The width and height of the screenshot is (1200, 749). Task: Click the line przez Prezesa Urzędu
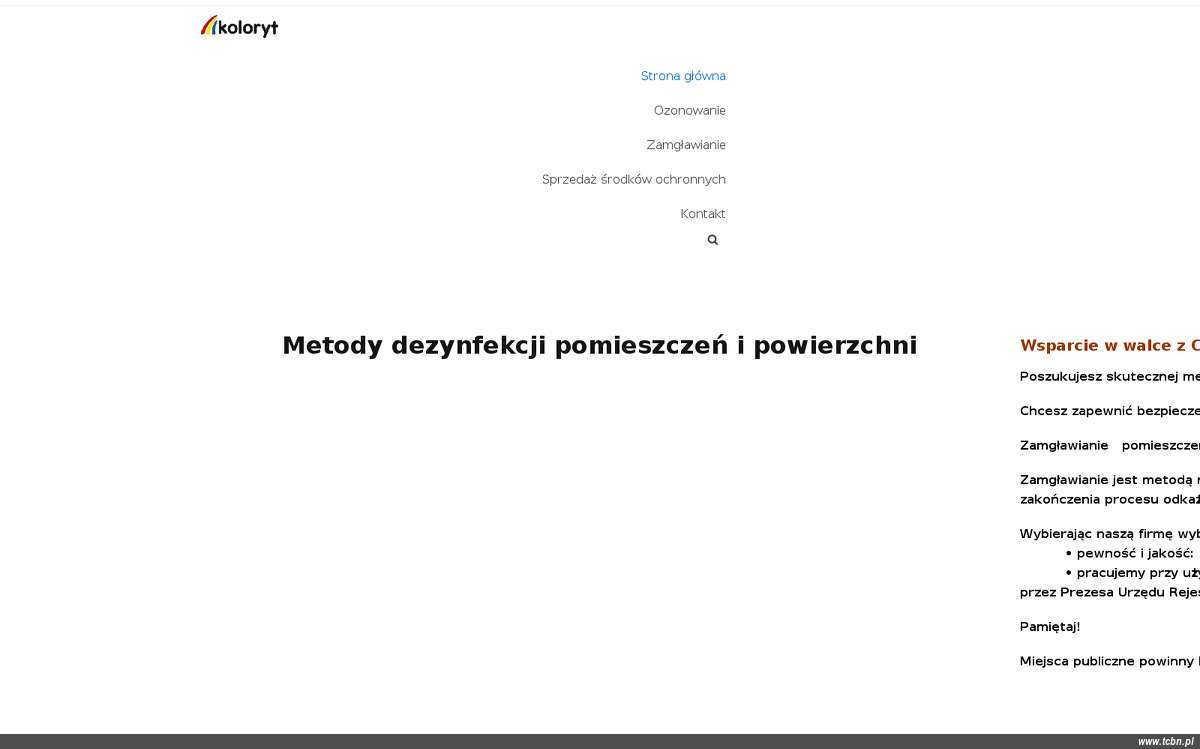1109,592
